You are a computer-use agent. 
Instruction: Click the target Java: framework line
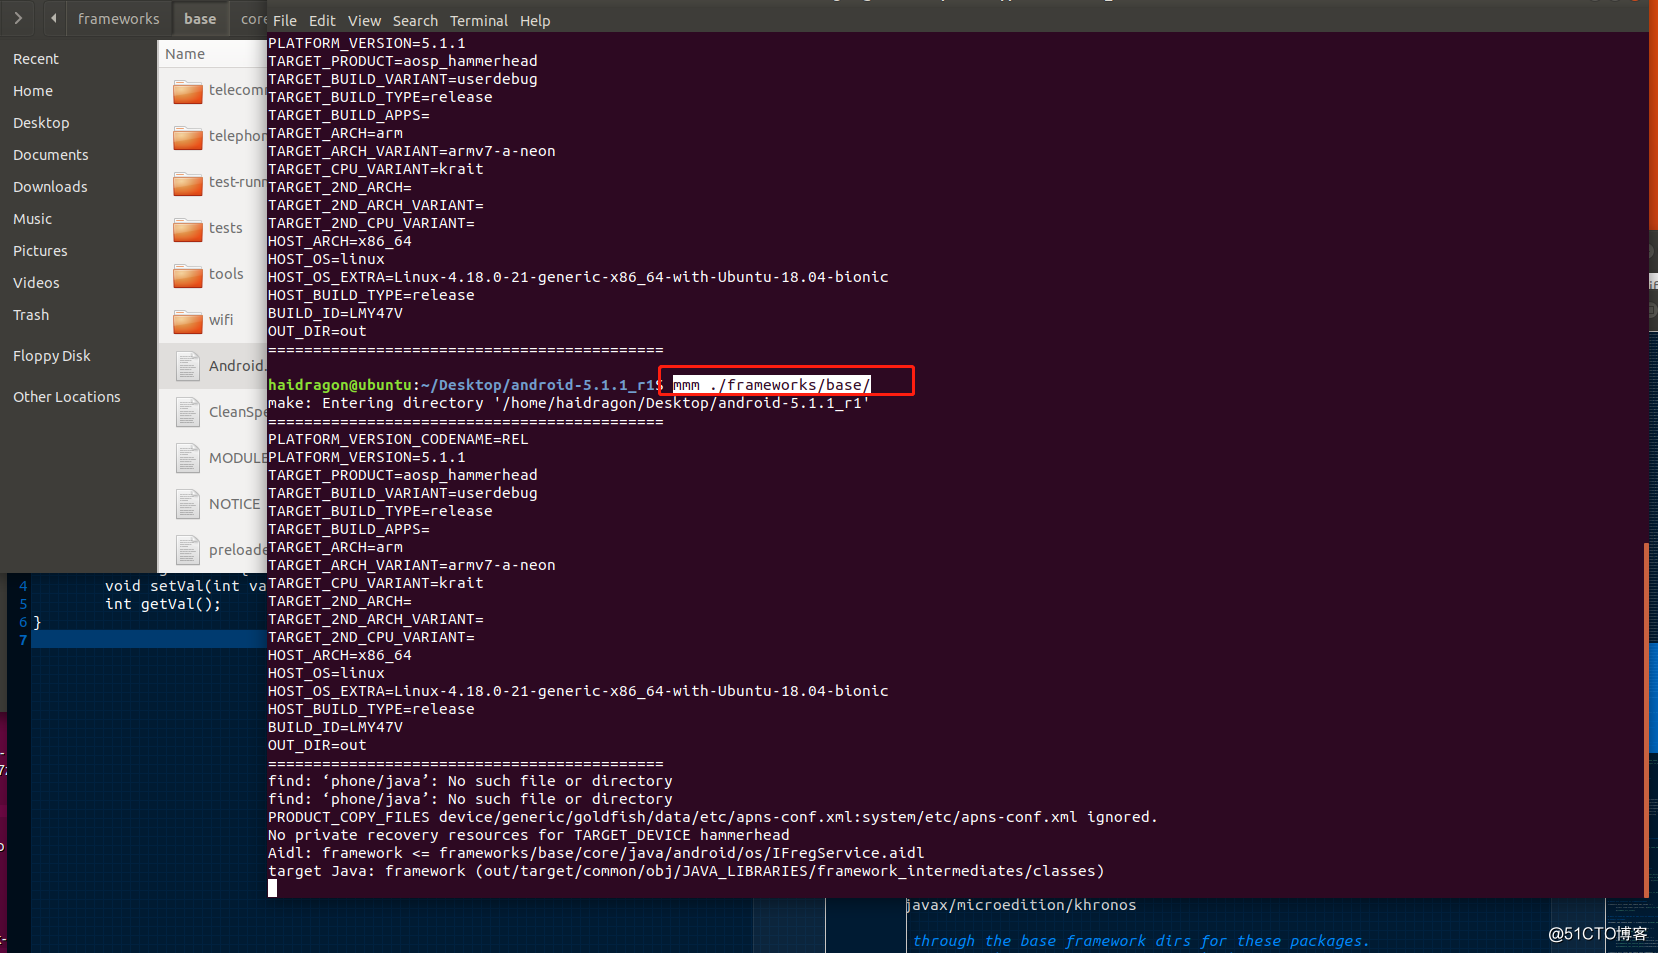pos(686,871)
